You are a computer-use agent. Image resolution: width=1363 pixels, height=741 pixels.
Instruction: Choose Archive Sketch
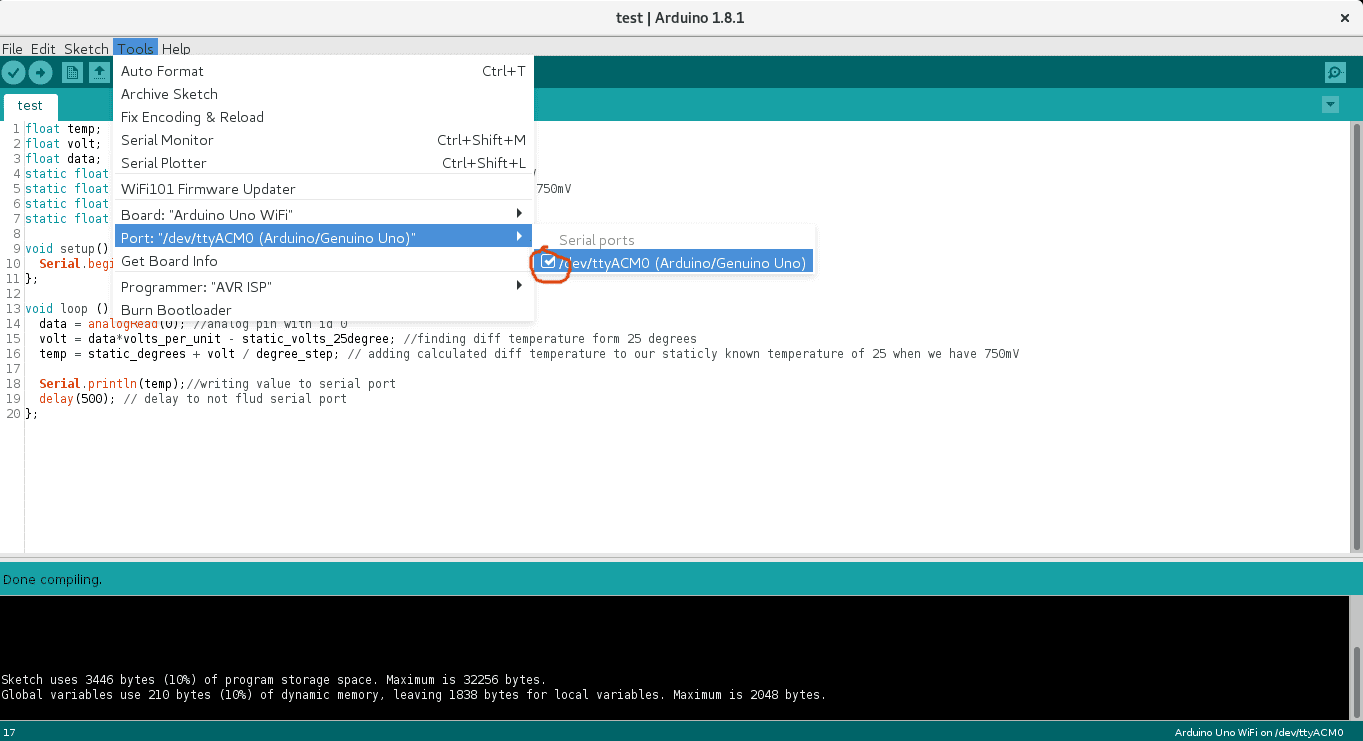[x=169, y=93]
